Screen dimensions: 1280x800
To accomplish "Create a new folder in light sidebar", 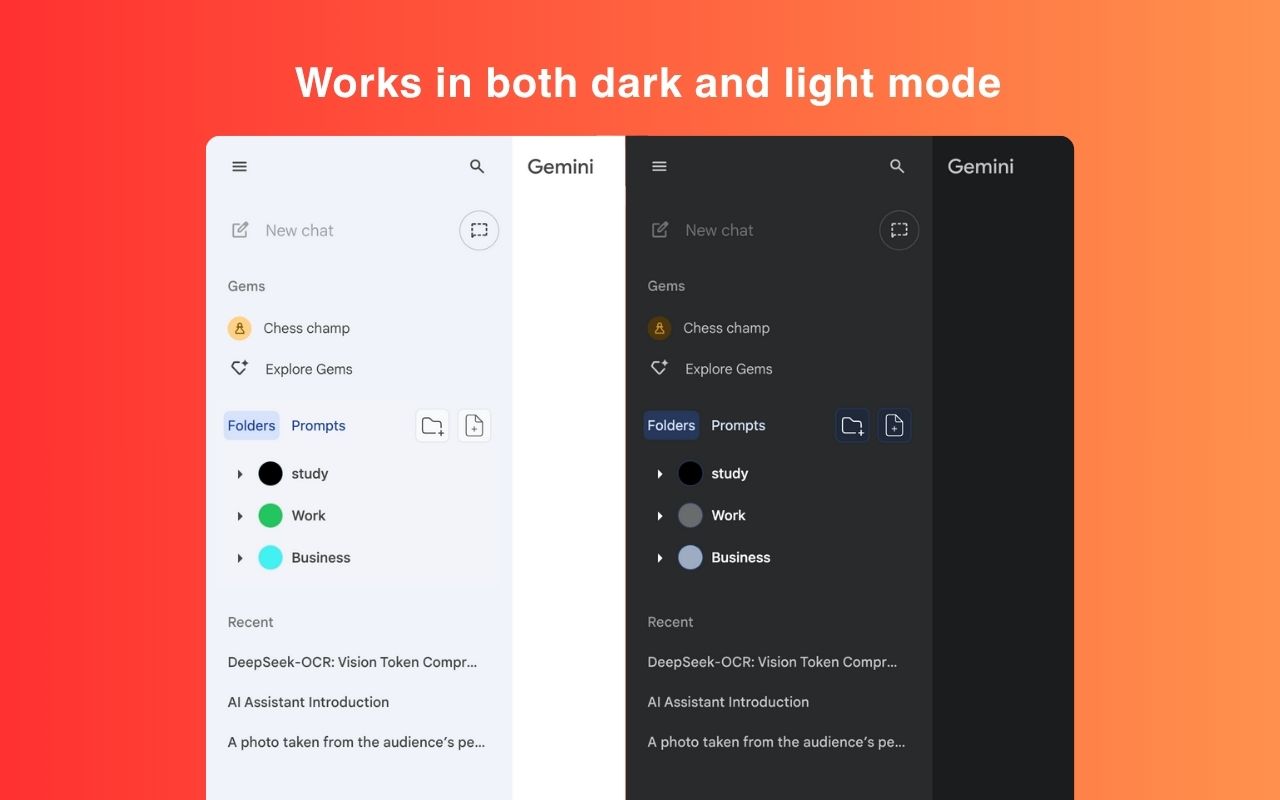I will click(x=432, y=425).
